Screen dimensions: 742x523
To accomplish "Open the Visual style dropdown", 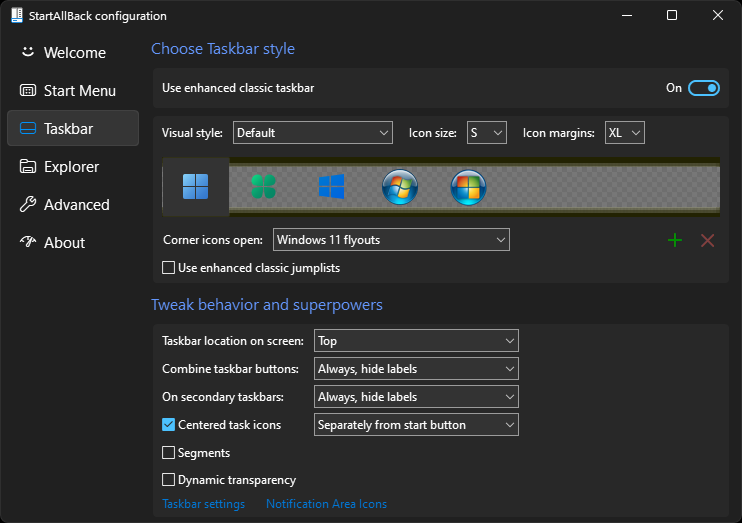I will (313, 133).
